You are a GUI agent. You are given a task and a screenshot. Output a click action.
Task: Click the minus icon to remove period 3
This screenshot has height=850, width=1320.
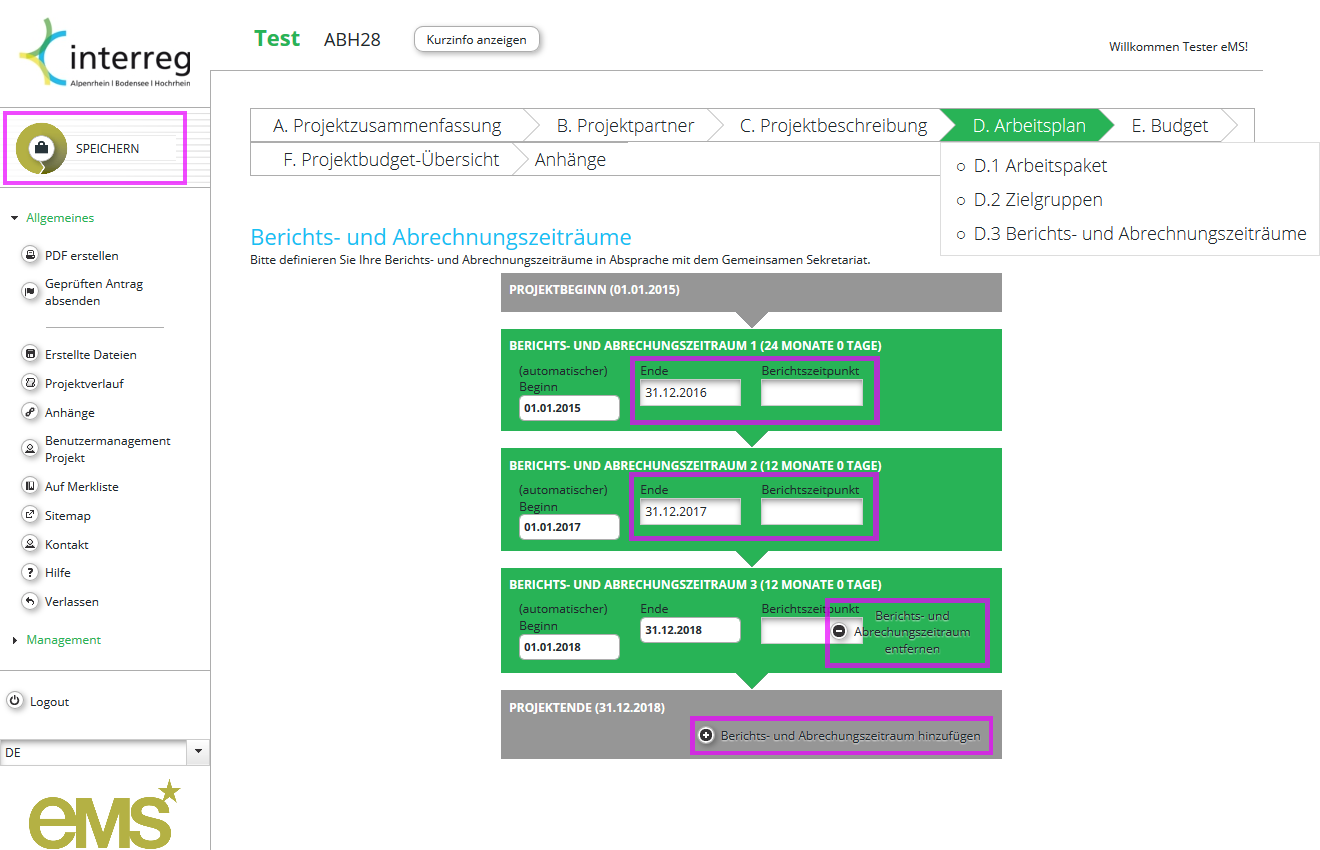pos(839,631)
